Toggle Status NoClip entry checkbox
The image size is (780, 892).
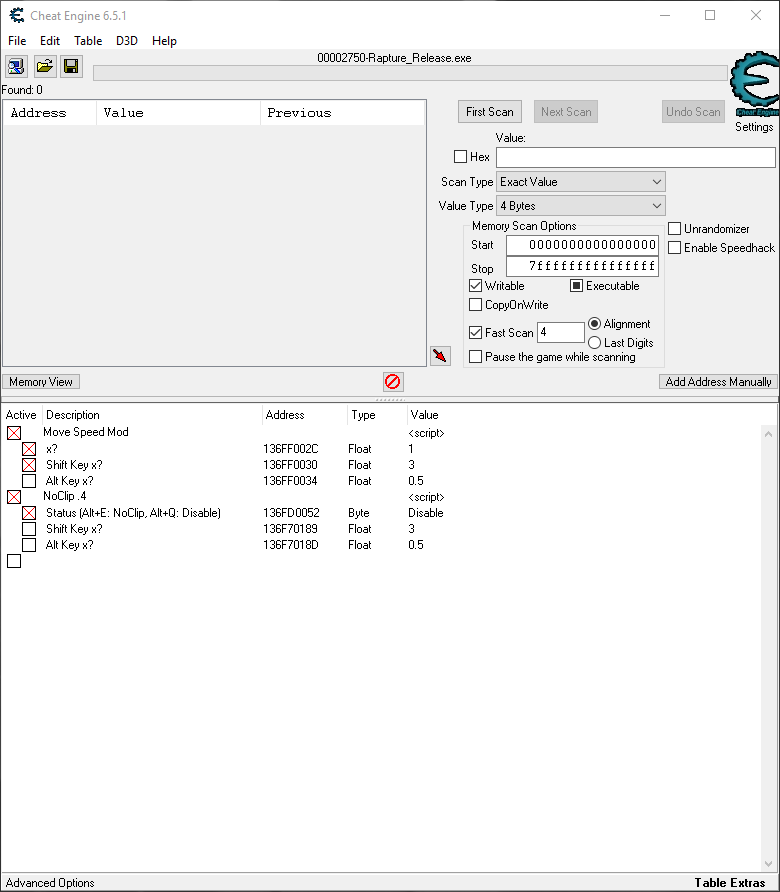click(29, 513)
